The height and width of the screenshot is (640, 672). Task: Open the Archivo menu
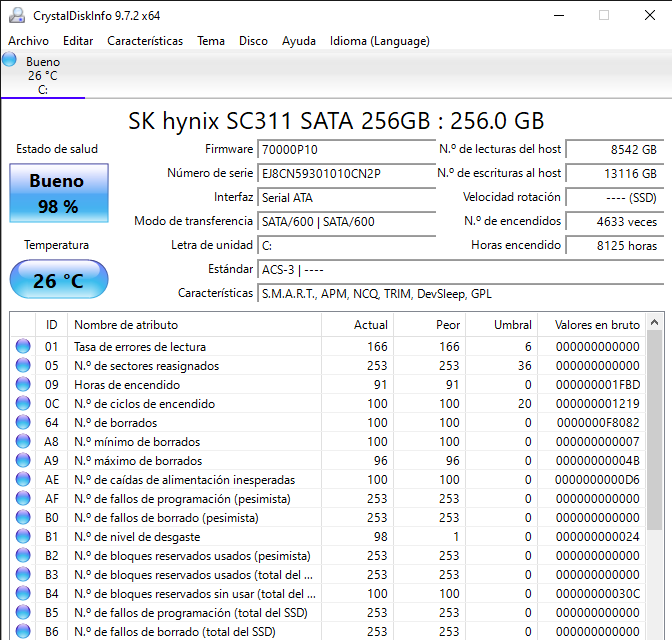click(x=28, y=41)
